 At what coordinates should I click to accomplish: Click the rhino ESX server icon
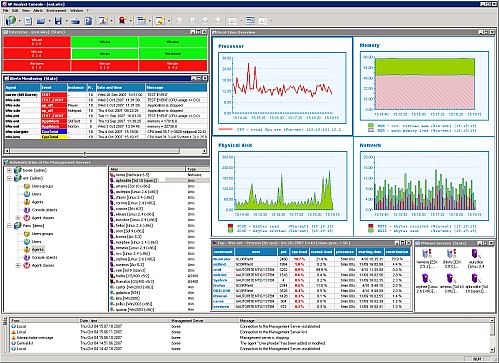pyautogui.click(x=451, y=254)
